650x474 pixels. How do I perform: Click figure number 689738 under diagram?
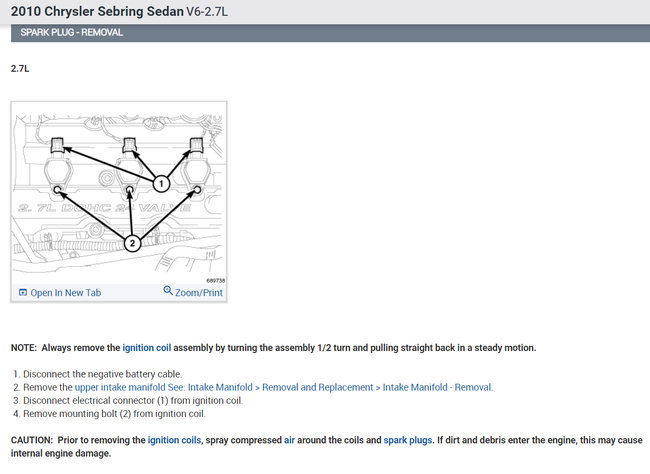point(214,281)
